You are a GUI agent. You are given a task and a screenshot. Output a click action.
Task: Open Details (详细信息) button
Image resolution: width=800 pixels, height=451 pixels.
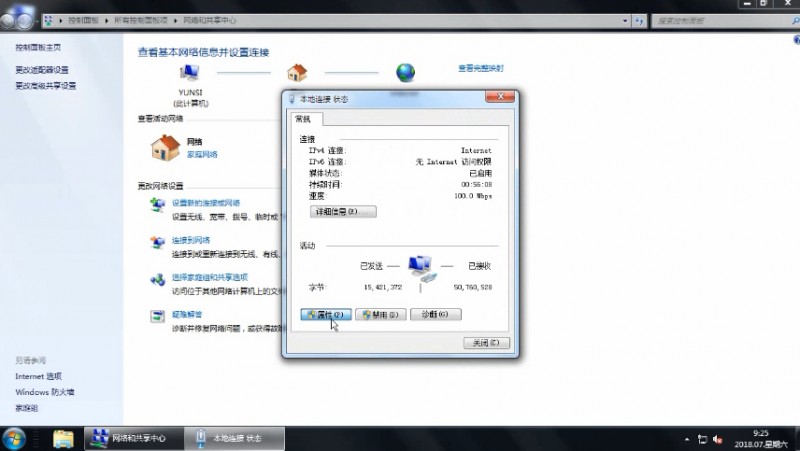343,211
